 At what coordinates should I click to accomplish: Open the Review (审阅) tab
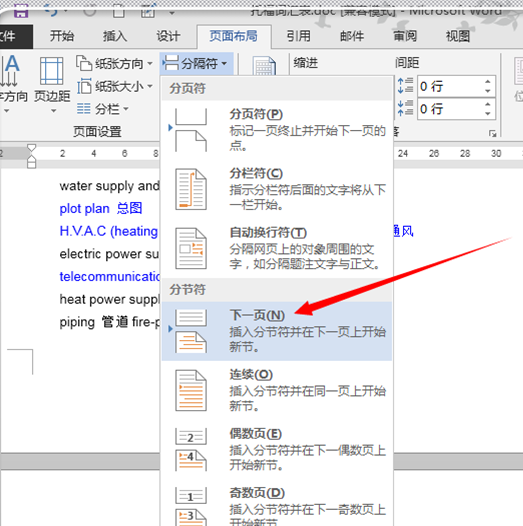coord(405,36)
